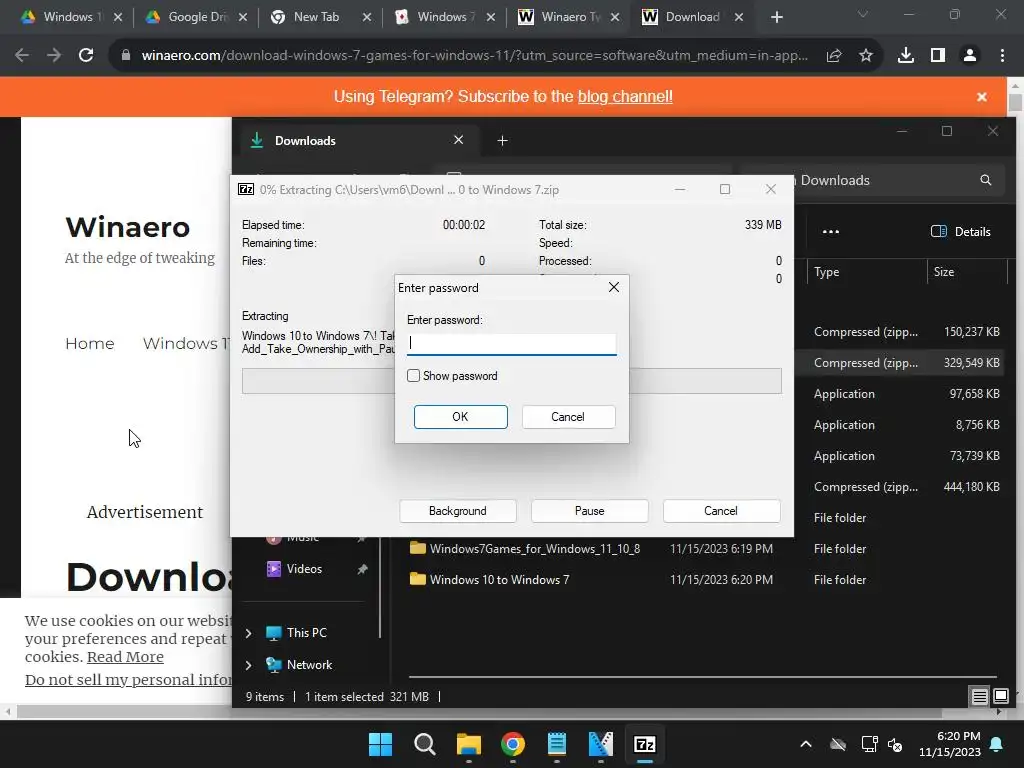Viewport: 1024px width, 768px height.
Task: Open the 7-Zip taskbar icon
Action: 645,744
